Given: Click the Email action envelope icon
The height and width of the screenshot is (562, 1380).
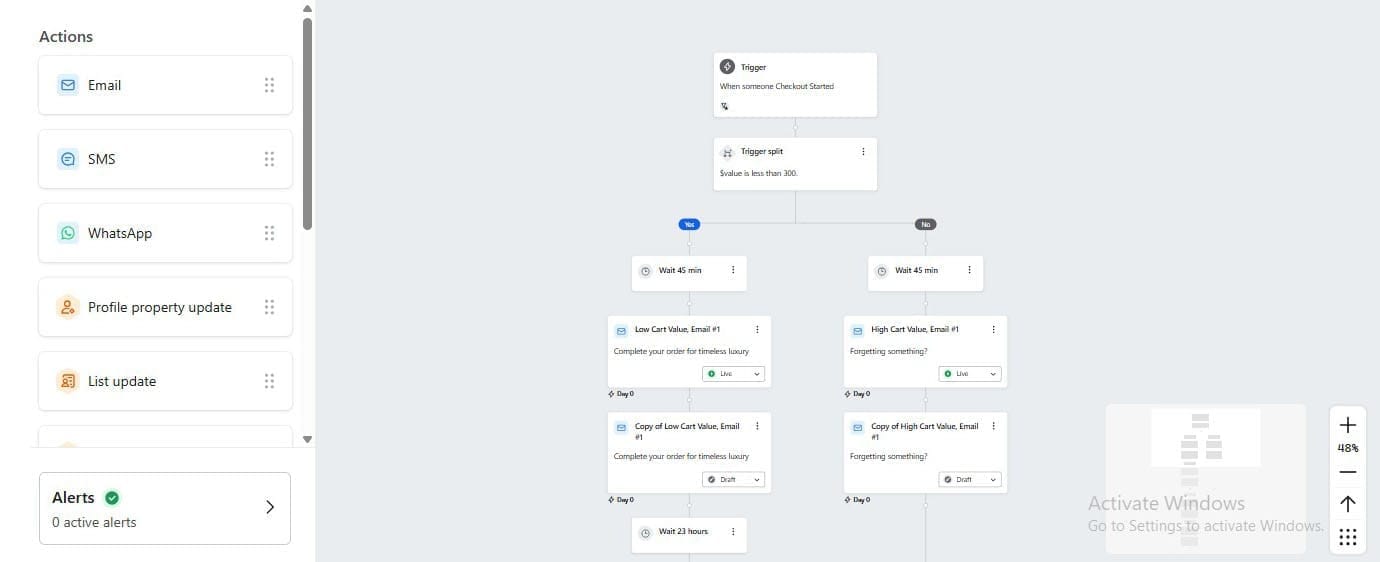Looking at the screenshot, I should point(67,85).
